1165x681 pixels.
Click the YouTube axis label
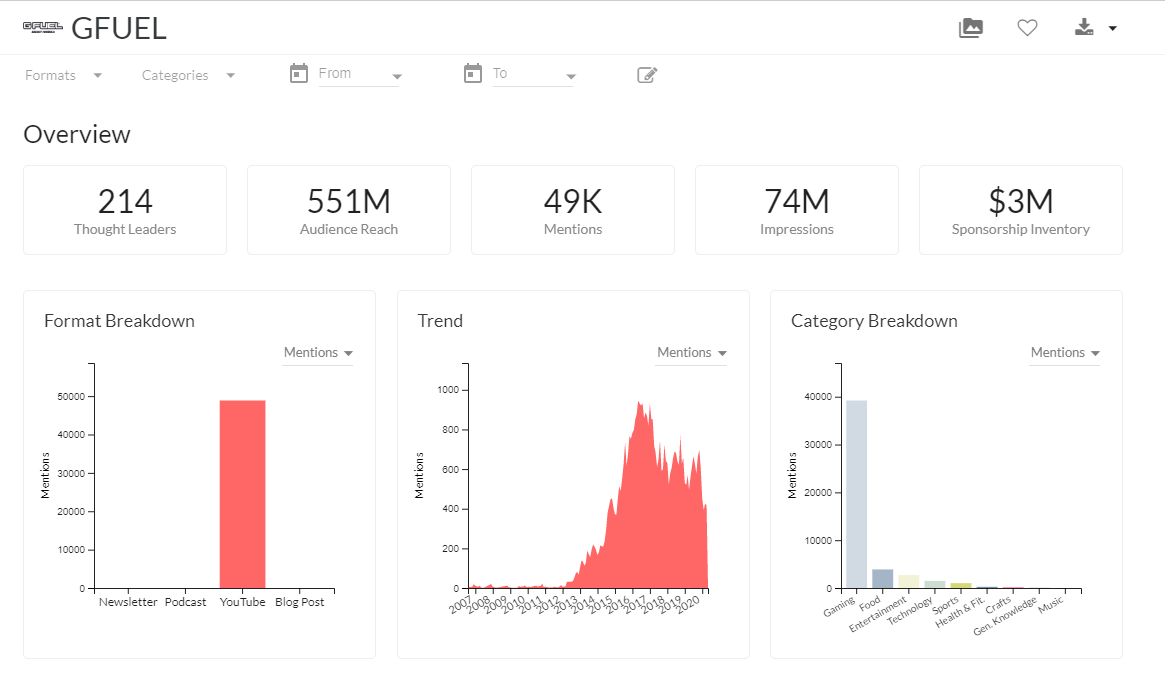(x=242, y=602)
